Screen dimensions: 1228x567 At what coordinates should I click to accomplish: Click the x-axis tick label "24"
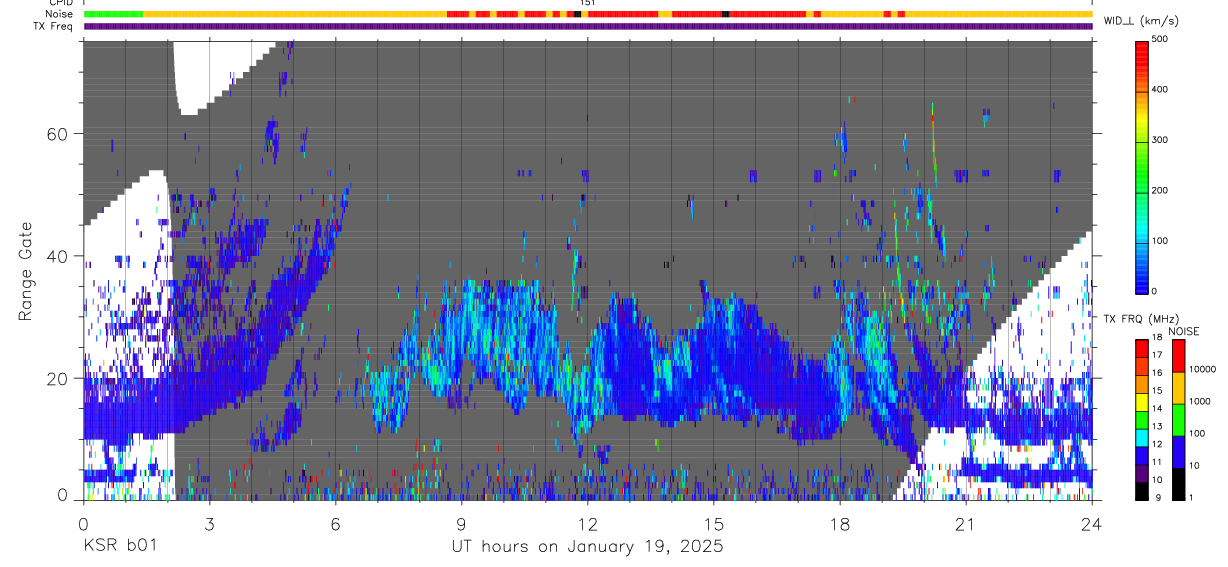click(x=1091, y=524)
